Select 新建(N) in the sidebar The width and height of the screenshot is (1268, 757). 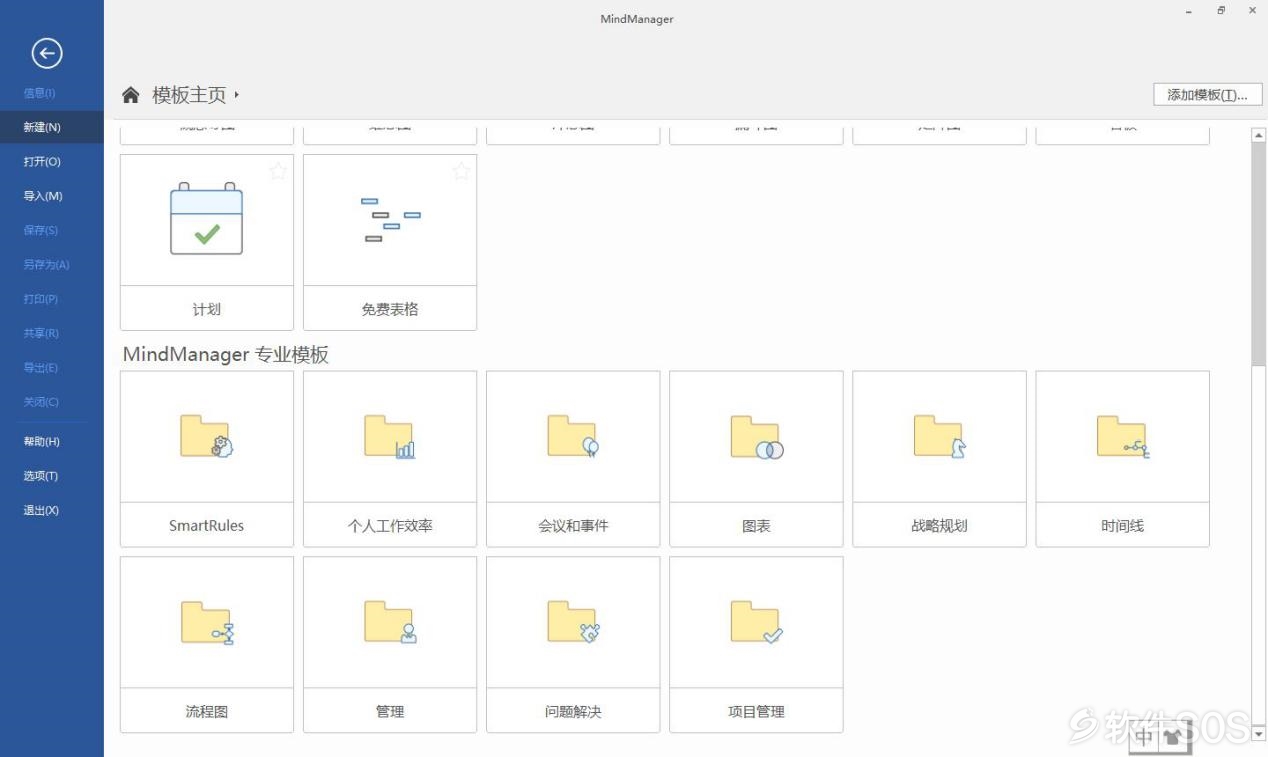pos(52,127)
